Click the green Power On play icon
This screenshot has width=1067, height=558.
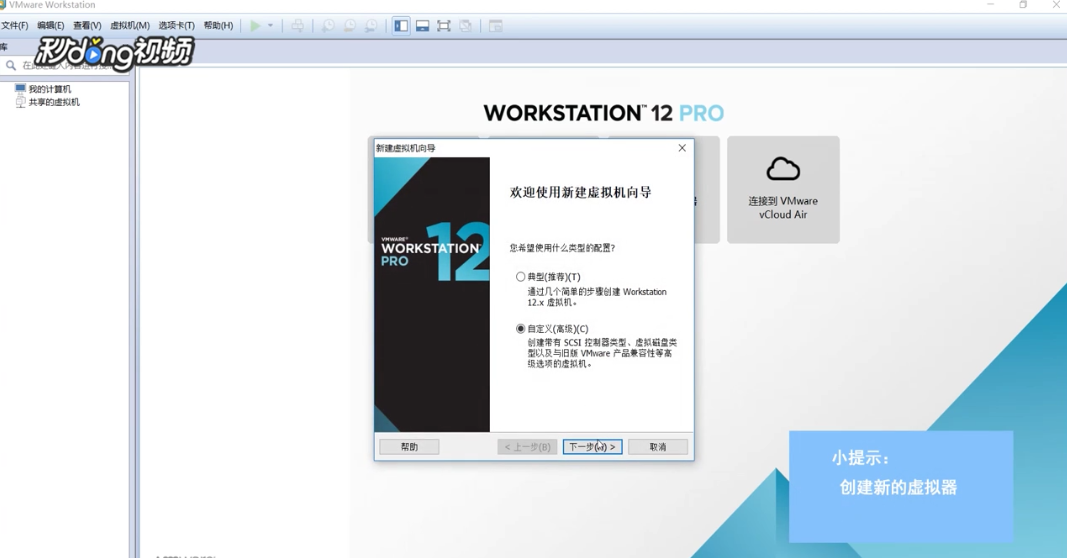(255, 26)
